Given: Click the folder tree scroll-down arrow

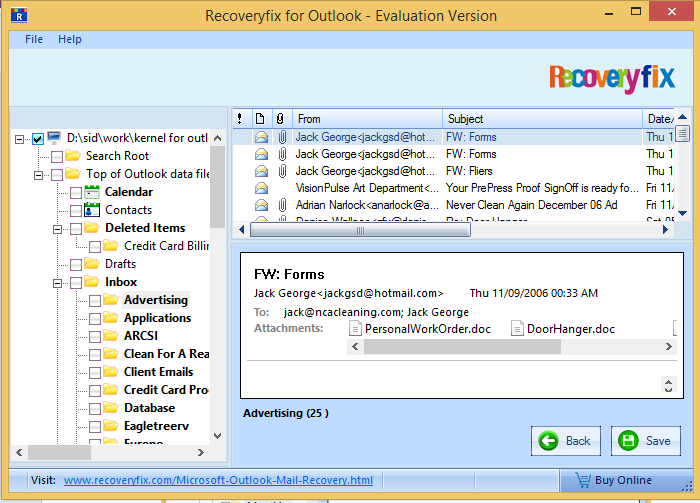Looking at the screenshot, I should [x=217, y=436].
